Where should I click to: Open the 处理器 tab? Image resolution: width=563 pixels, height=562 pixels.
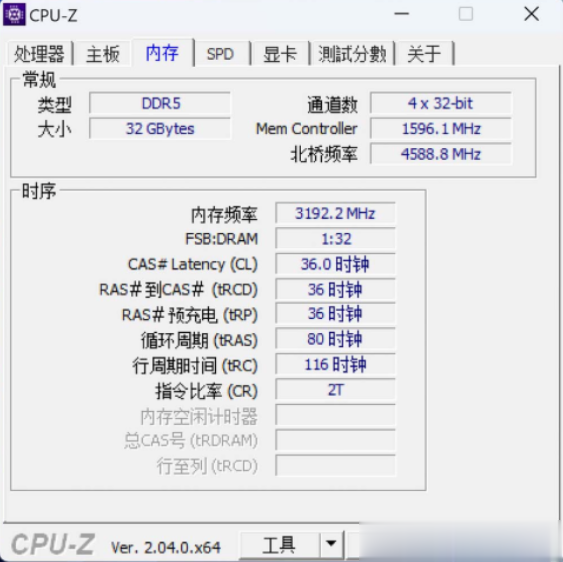pyautogui.click(x=39, y=54)
